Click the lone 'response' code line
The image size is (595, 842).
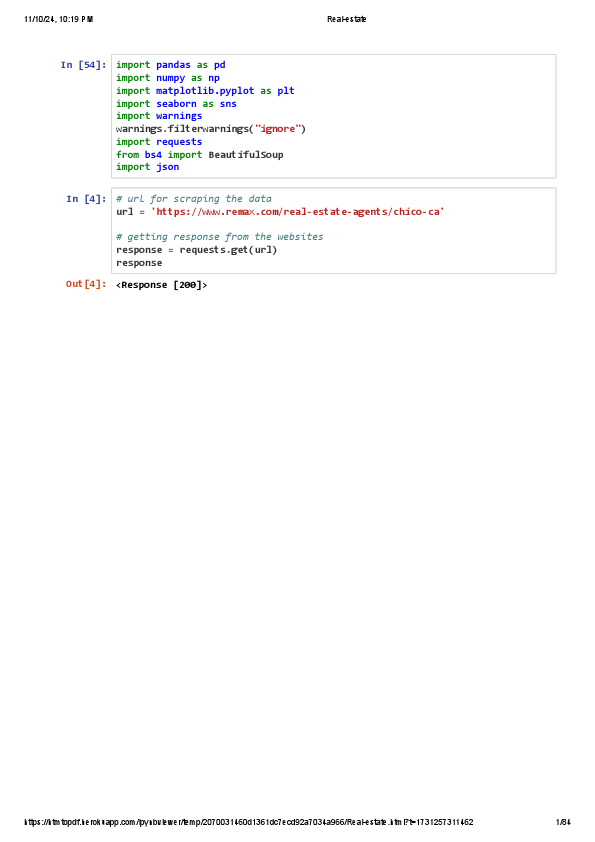click(139, 263)
